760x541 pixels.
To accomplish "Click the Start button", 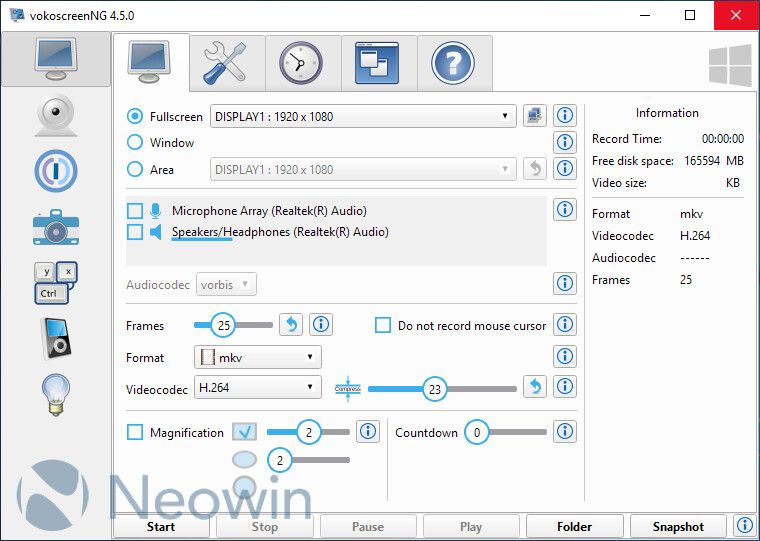I will [x=161, y=527].
